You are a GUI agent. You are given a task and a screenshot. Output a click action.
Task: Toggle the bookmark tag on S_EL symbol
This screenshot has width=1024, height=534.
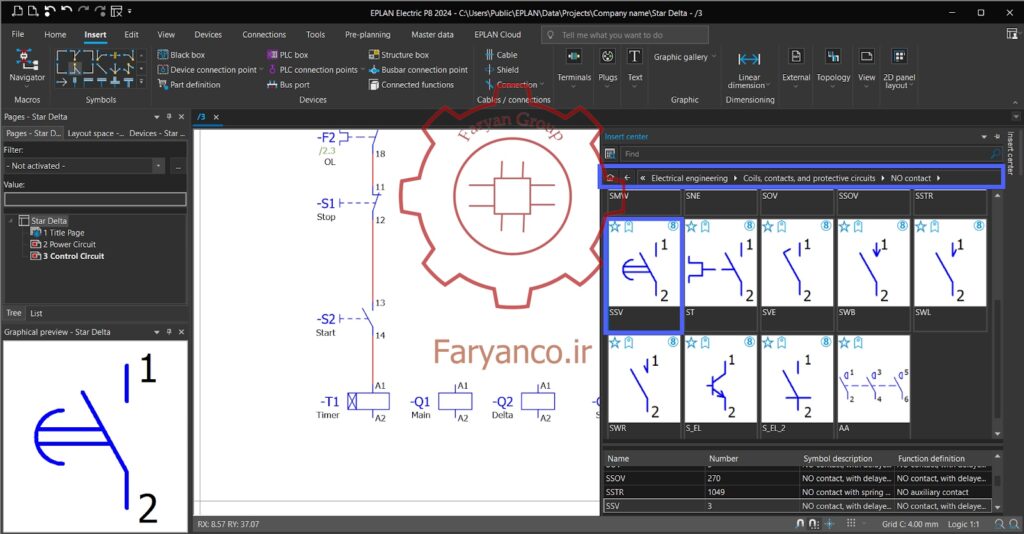(x=705, y=343)
